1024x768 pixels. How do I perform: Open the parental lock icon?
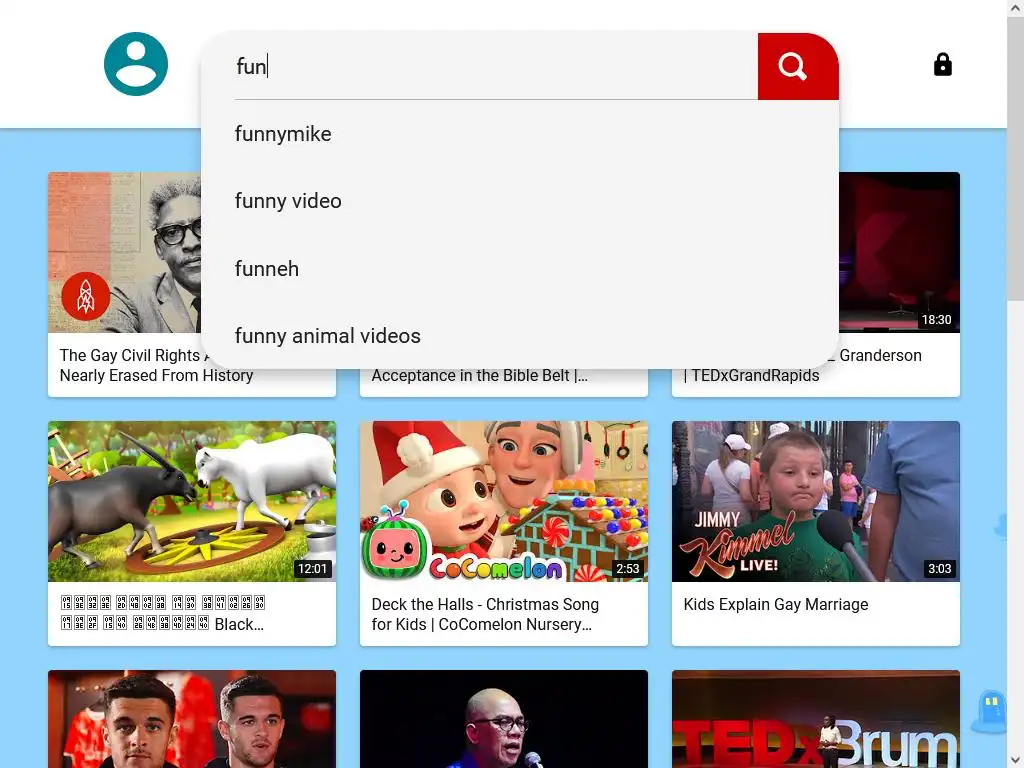(x=942, y=65)
